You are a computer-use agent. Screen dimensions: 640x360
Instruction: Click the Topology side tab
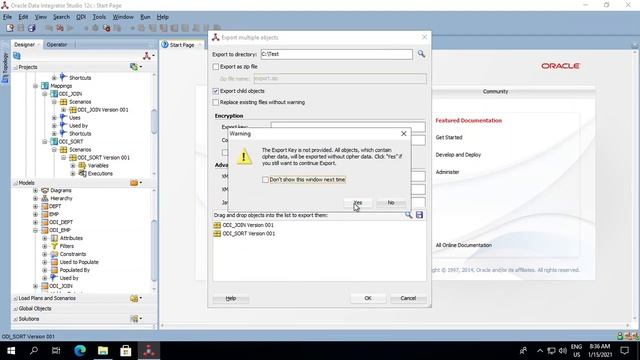[5, 68]
